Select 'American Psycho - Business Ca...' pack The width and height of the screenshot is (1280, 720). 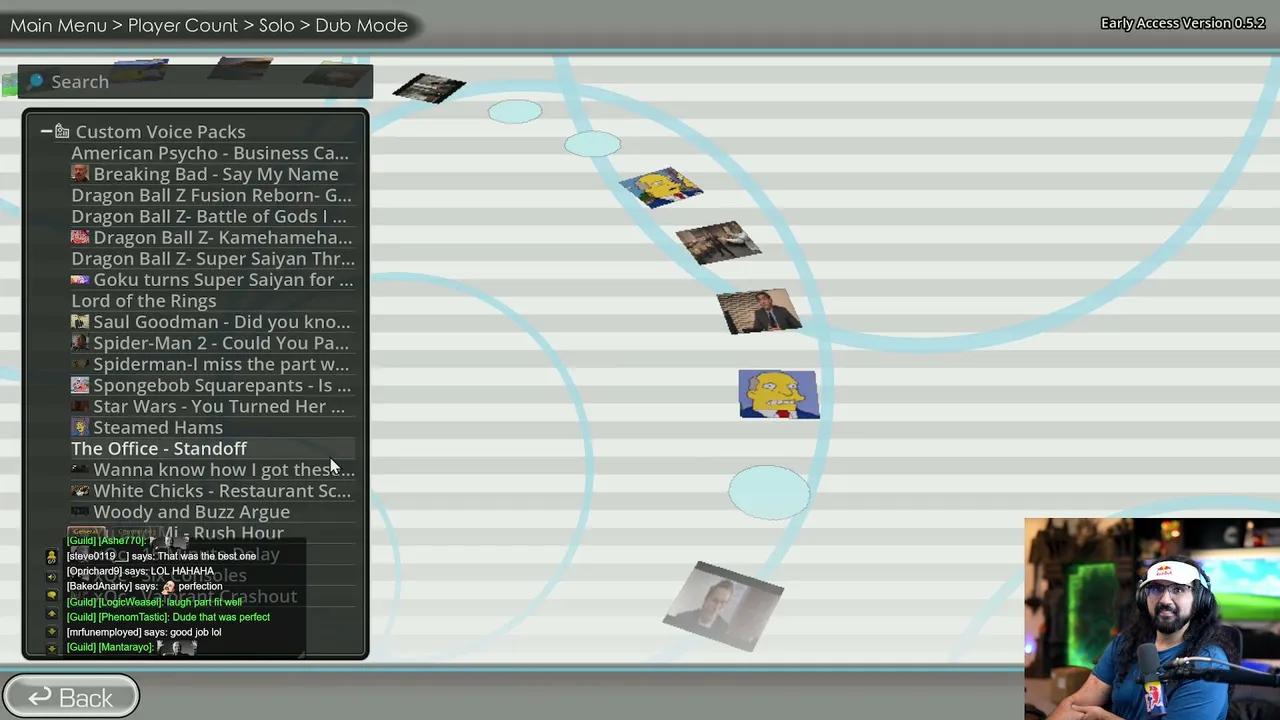pyautogui.click(x=210, y=153)
